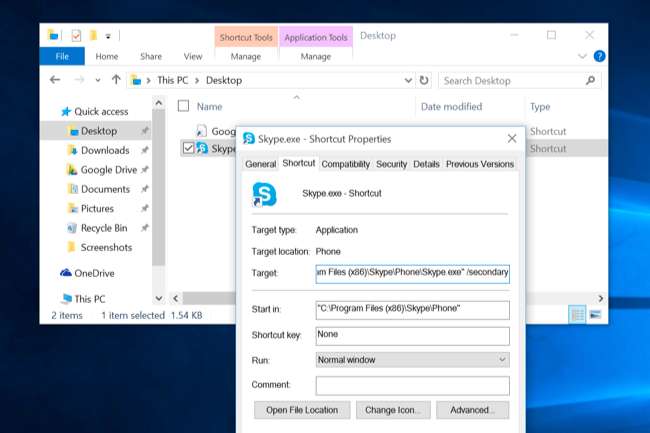Open the File ribbon menu
The image size is (650, 433).
[x=62, y=57]
